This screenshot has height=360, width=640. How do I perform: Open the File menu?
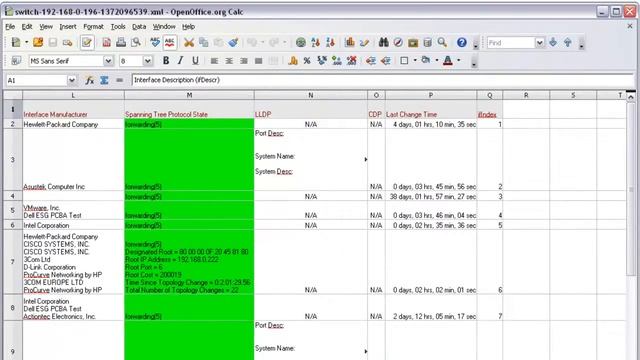(10, 27)
